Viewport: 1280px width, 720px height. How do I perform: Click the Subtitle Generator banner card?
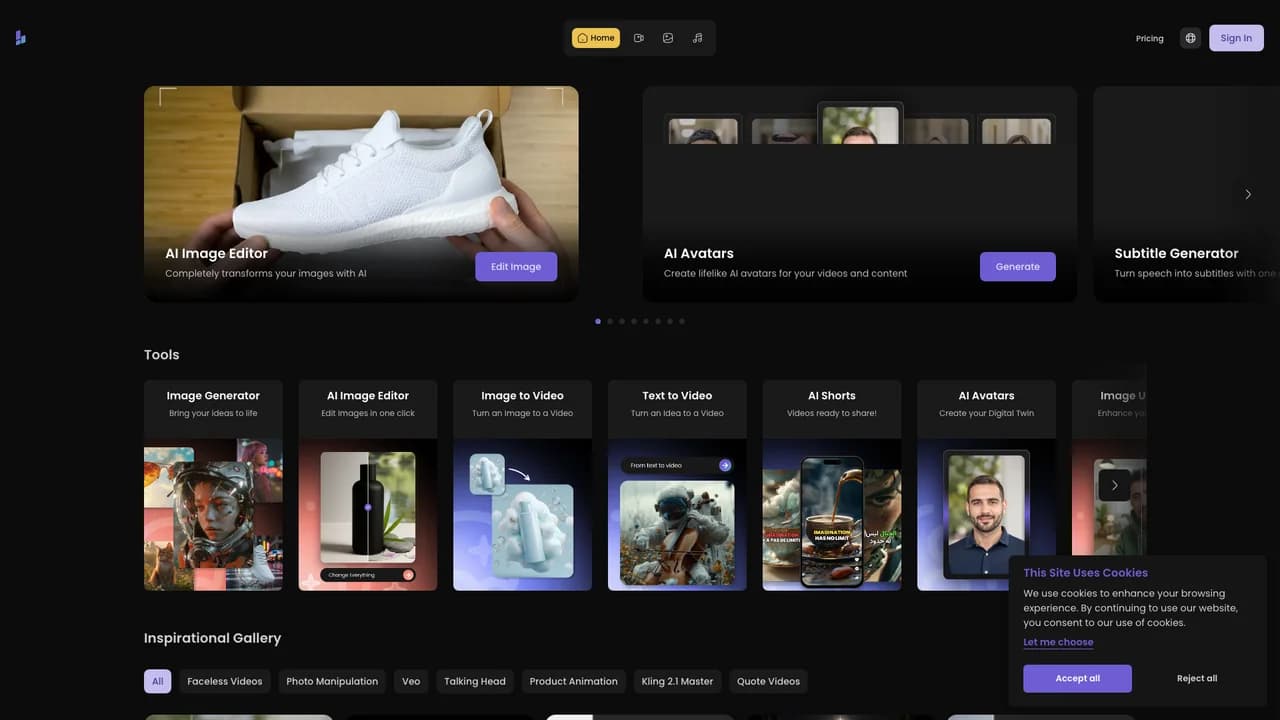[x=1186, y=194]
